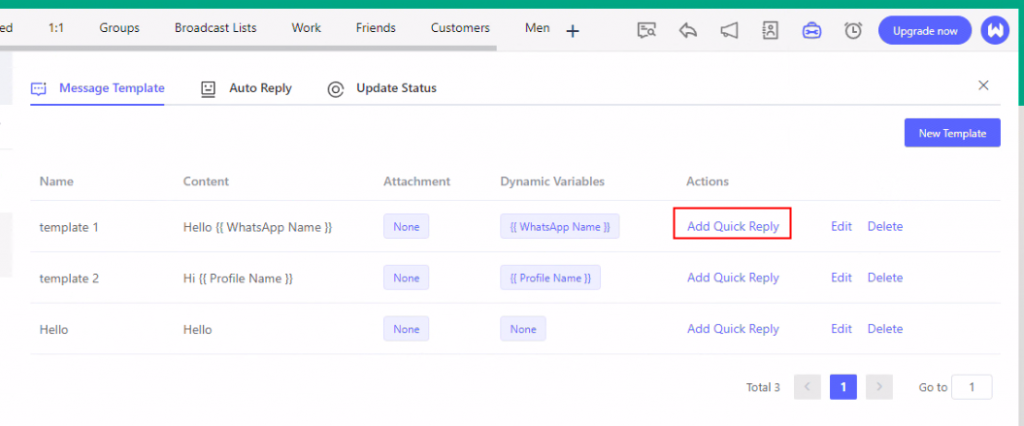Click the blue toolbox icon
1024x426 pixels.
pos(812,30)
